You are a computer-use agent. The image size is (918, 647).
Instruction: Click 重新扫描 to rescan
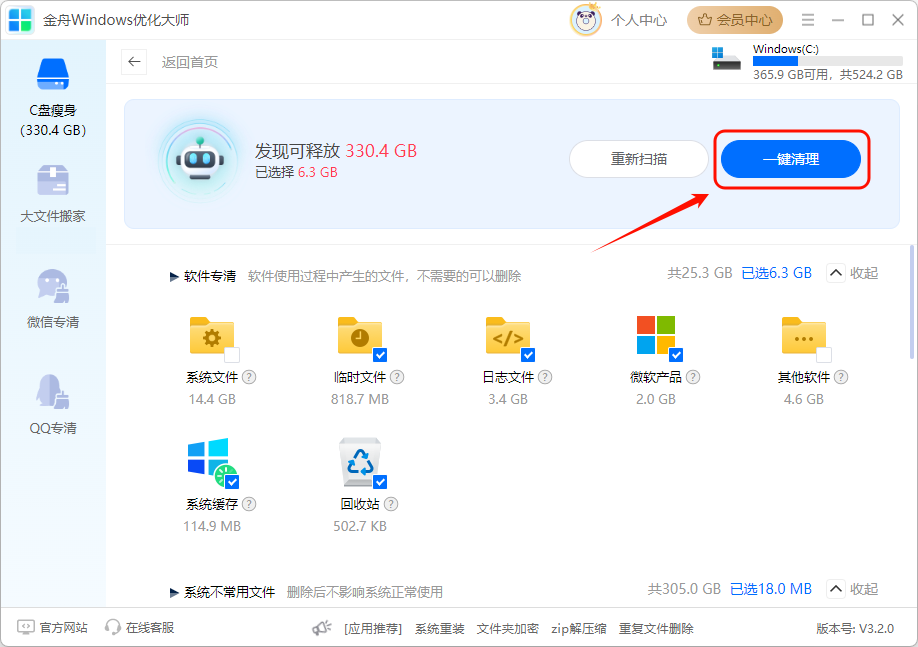(x=639, y=159)
